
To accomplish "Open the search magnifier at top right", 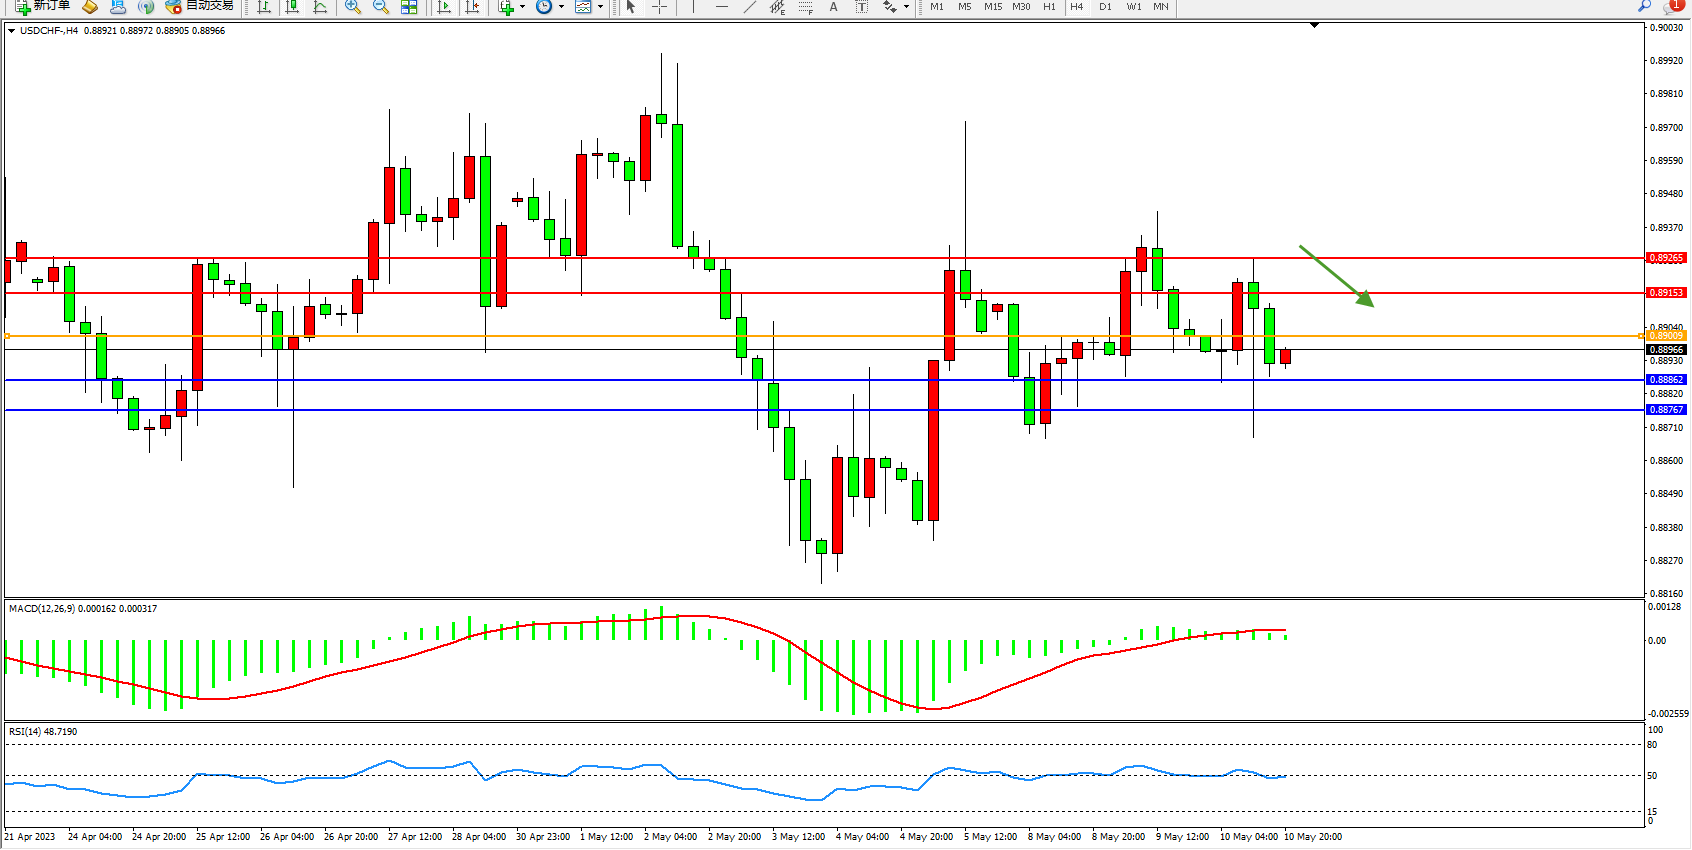I will click(1644, 6).
